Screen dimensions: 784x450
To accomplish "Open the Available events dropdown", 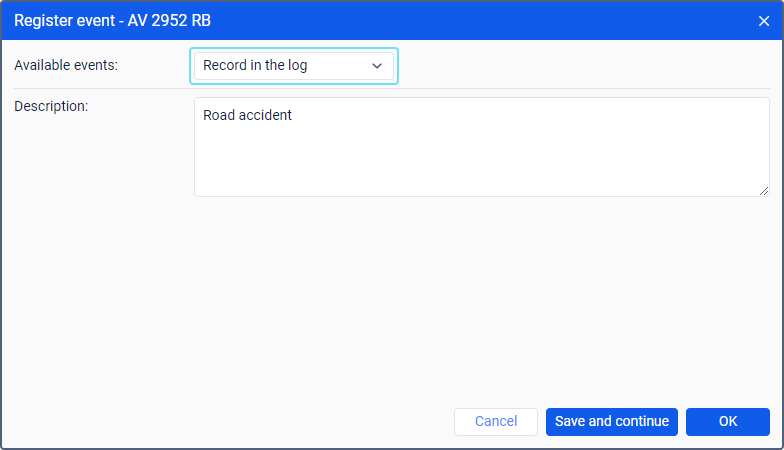I will point(293,66).
